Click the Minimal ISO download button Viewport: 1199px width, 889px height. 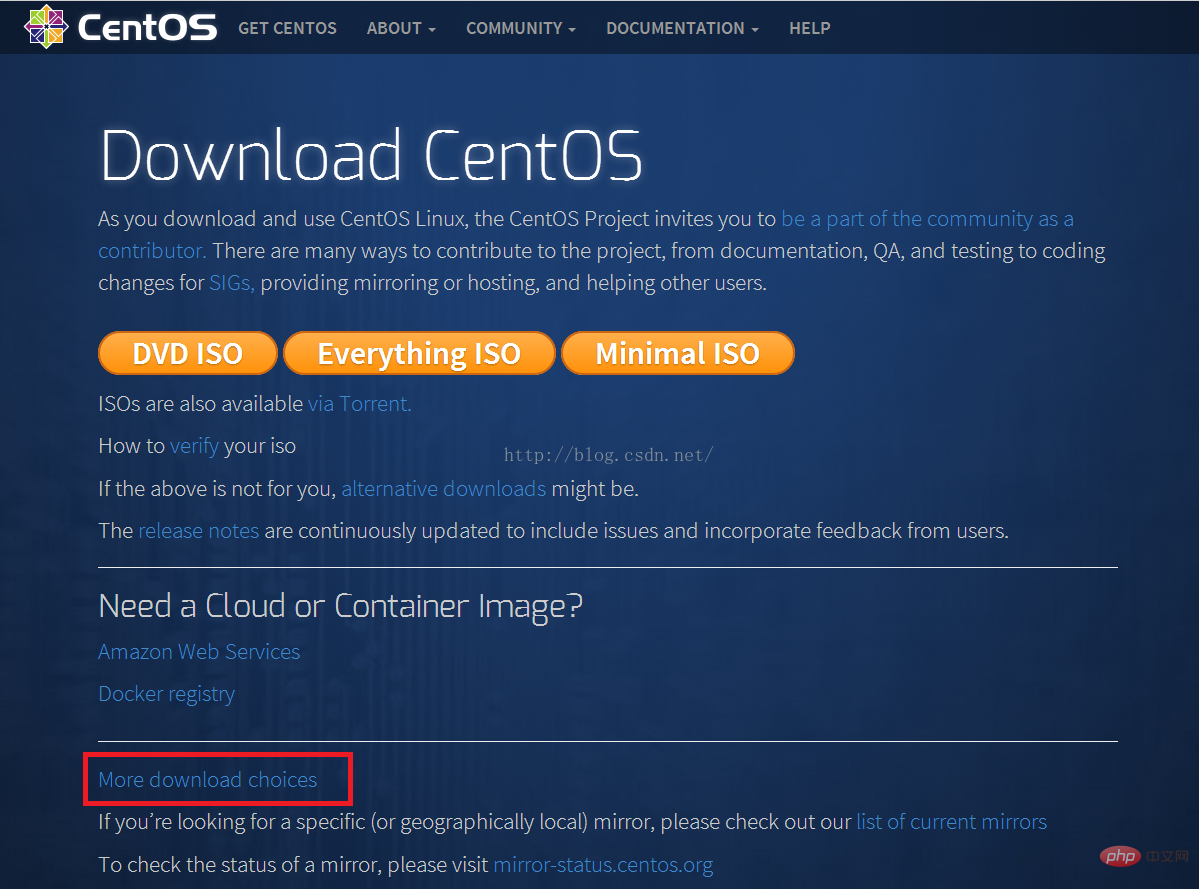pos(677,353)
